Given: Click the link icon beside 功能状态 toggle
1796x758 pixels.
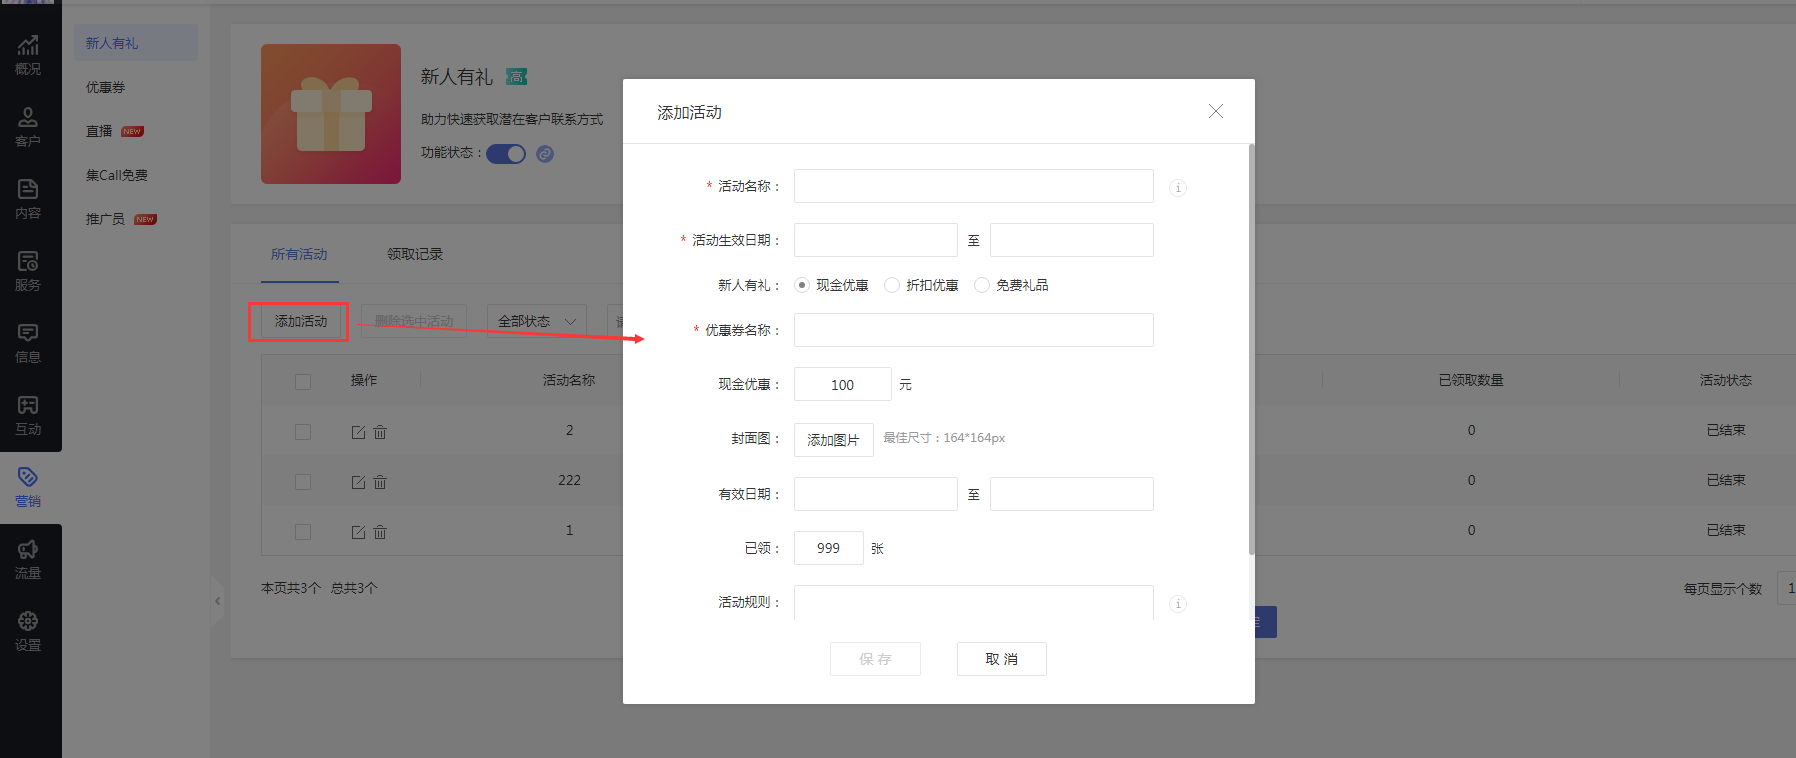Looking at the screenshot, I should [x=545, y=154].
